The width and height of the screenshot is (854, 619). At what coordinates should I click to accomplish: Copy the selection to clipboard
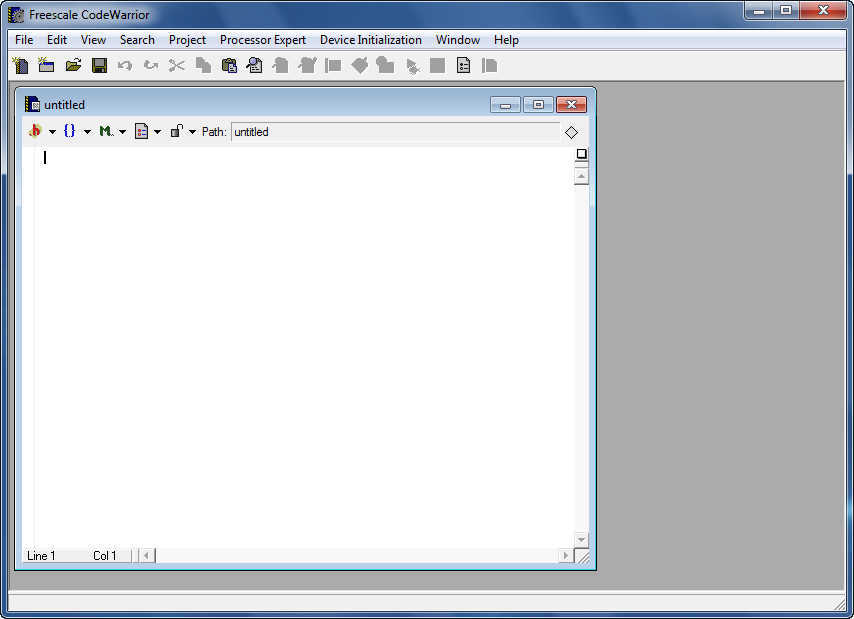tap(202, 65)
